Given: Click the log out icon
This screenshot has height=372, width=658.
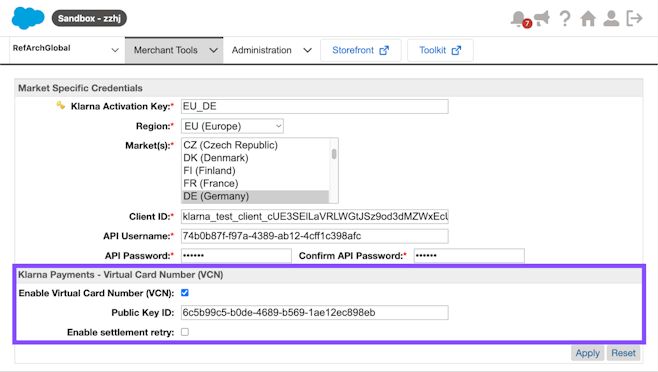Looking at the screenshot, I should (x=634, y=18).
